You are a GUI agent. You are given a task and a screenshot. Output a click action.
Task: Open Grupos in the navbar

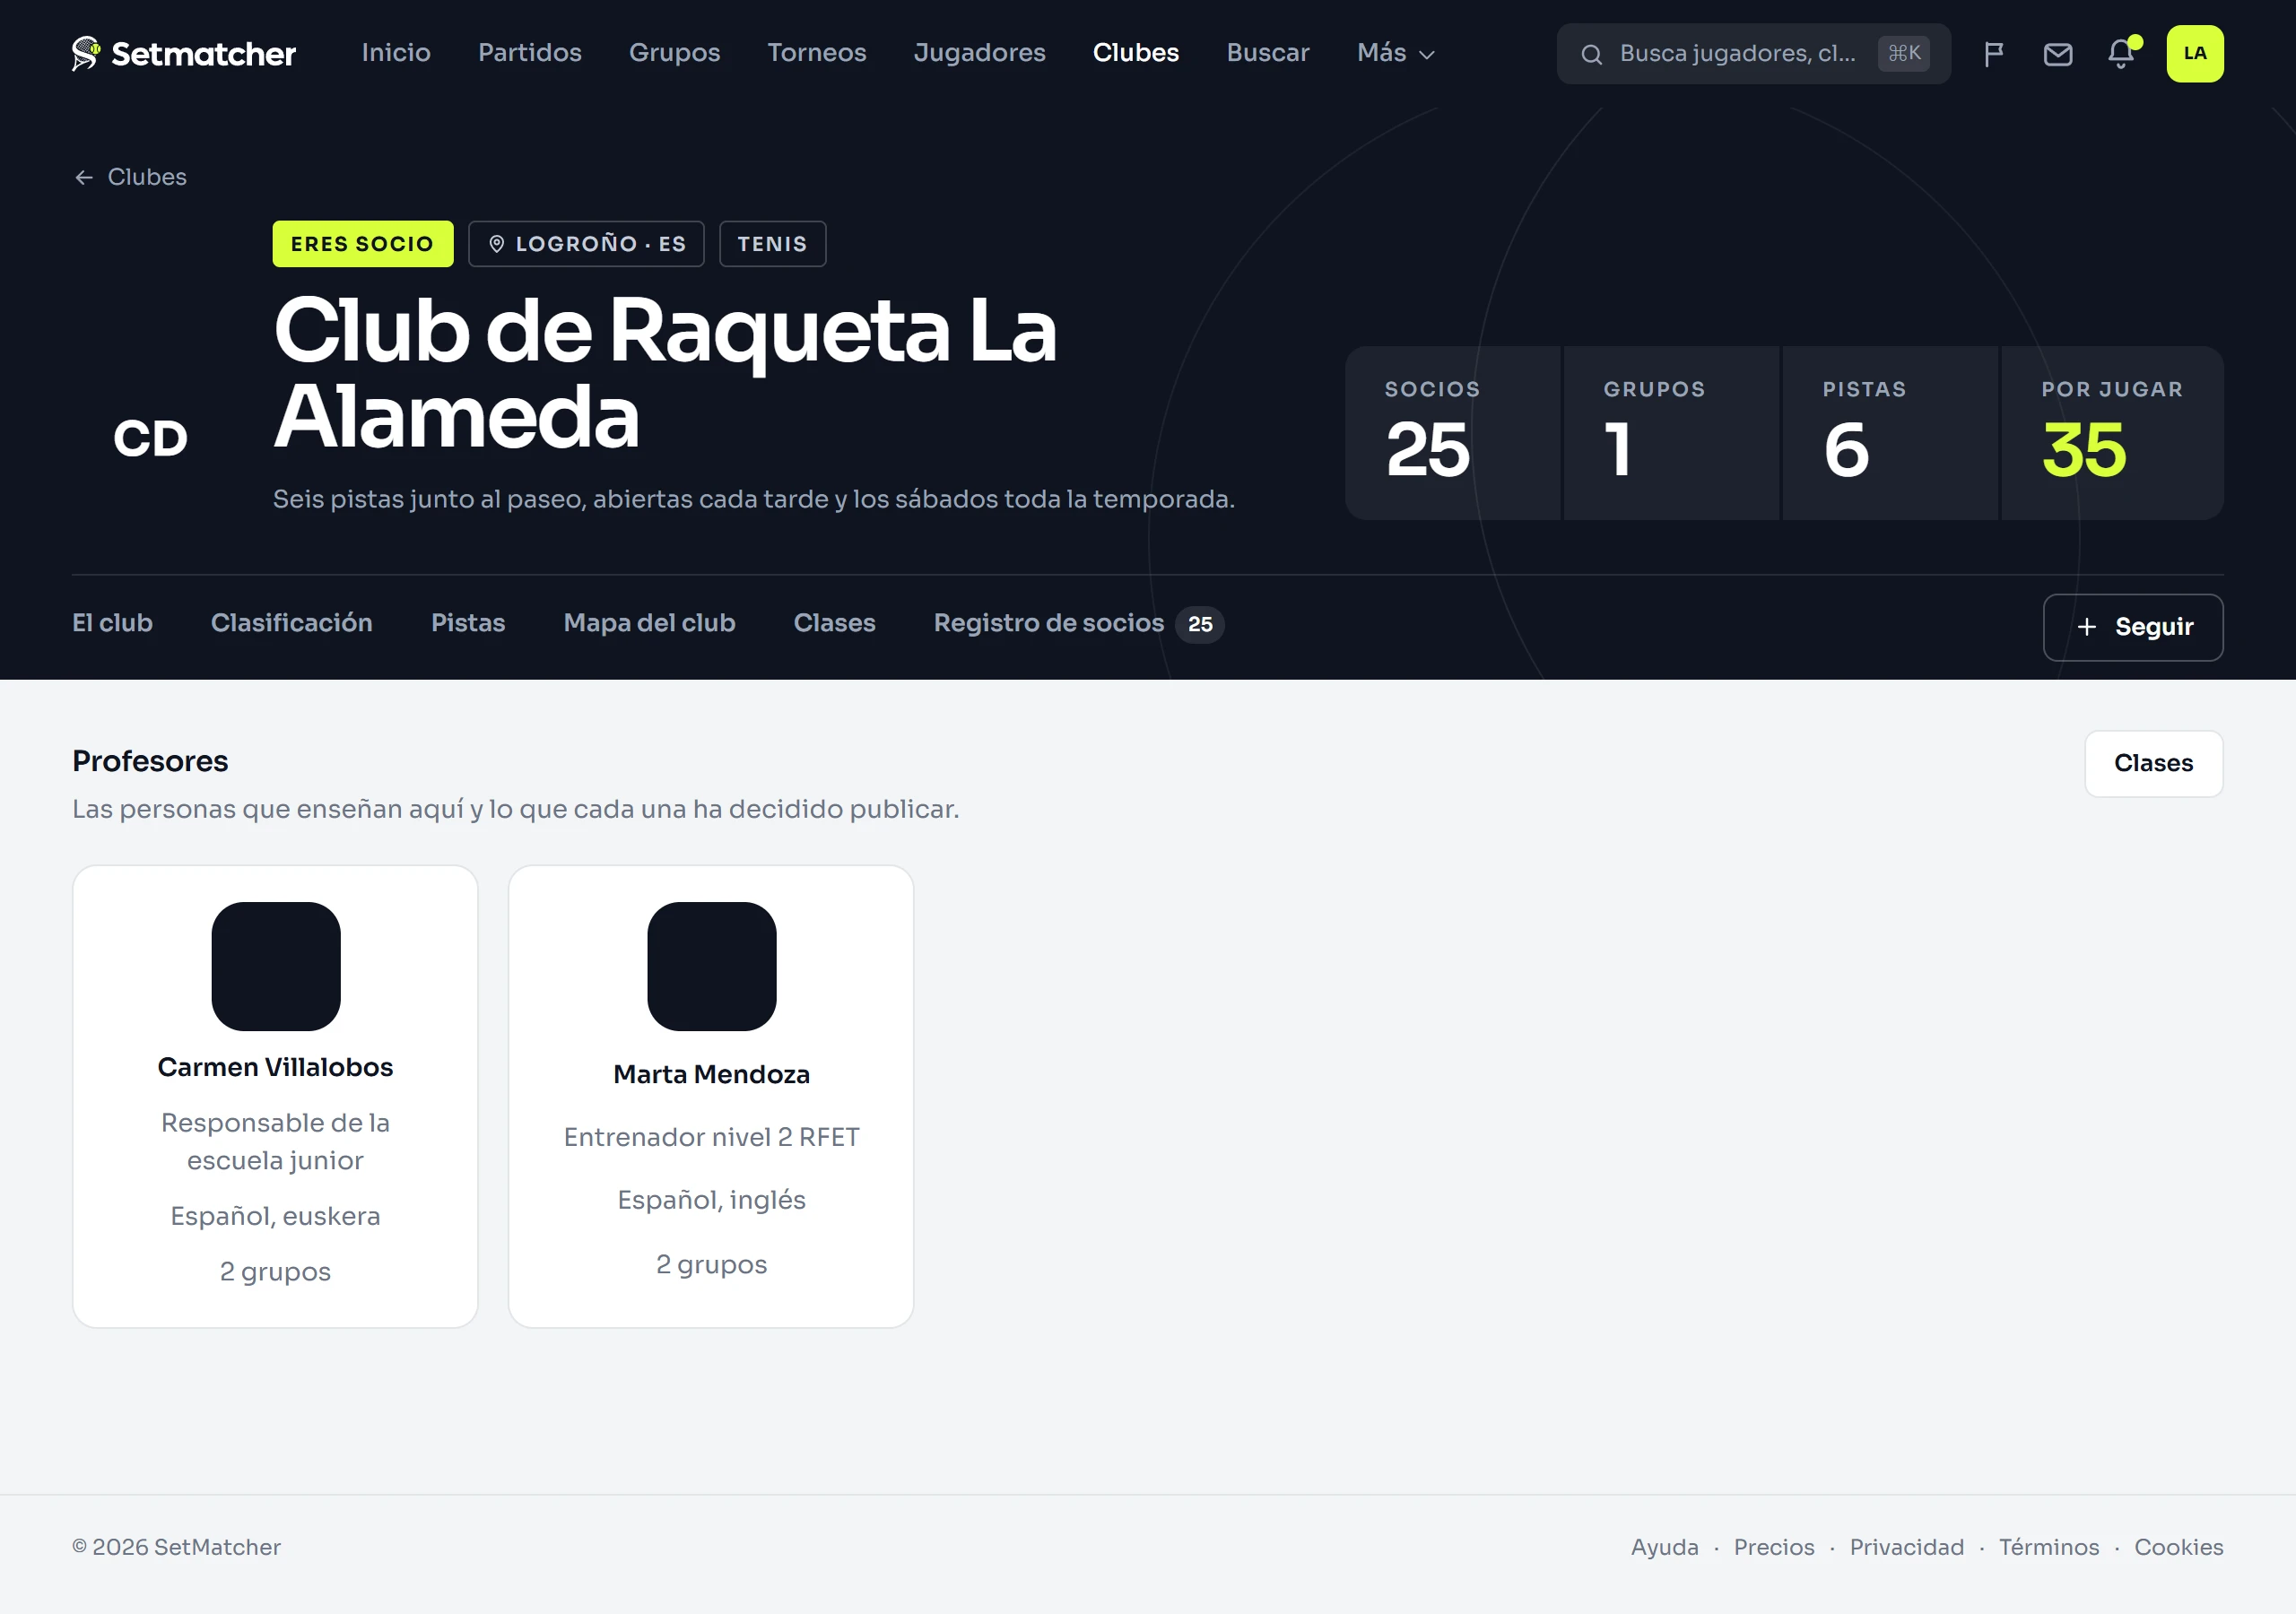(674, 53)
